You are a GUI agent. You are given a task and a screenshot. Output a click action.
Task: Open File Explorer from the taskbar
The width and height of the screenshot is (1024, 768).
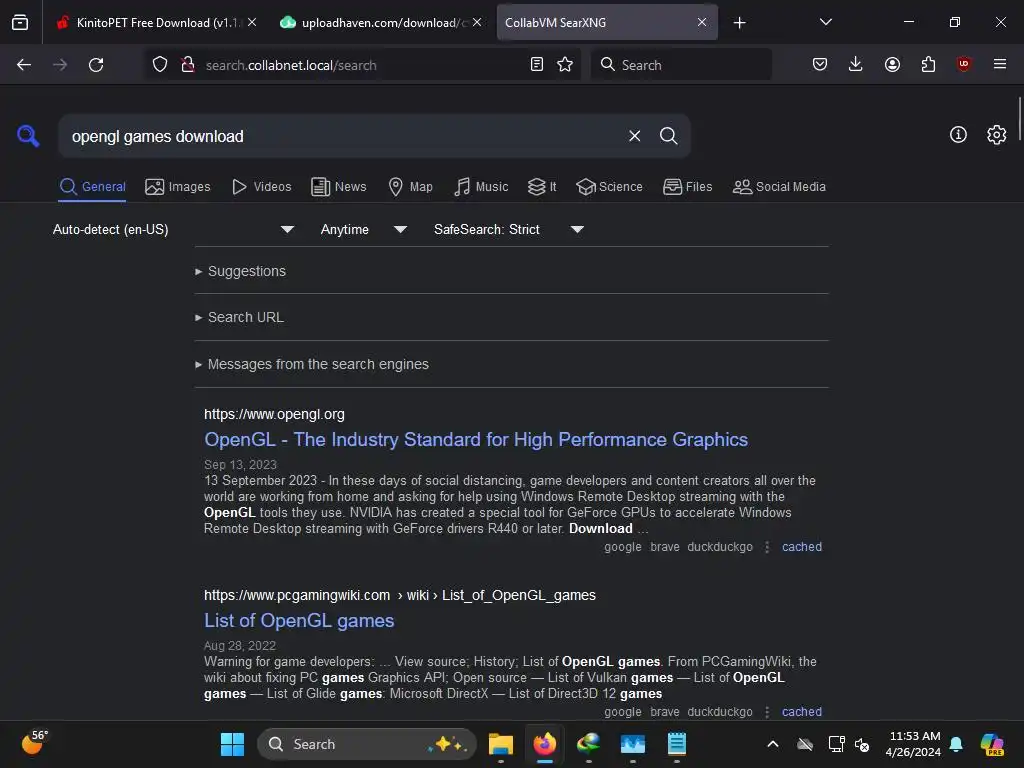(x=501, y=744)
